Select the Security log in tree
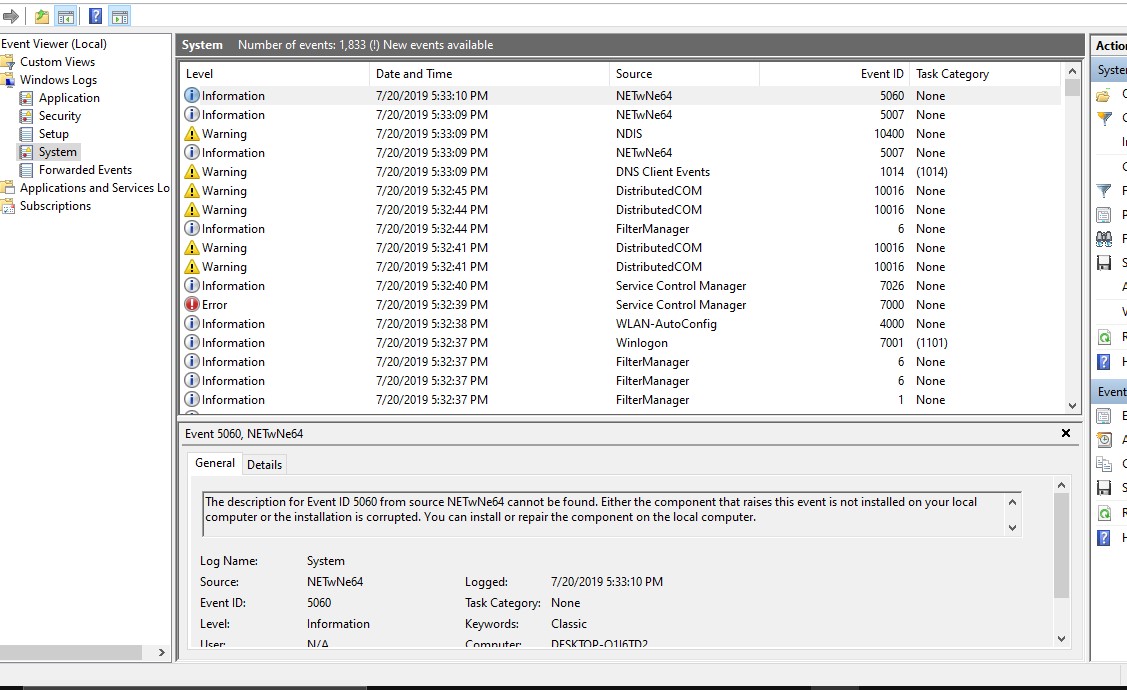Viewport: 1127px width, 690px height. (x=59, y=116)
